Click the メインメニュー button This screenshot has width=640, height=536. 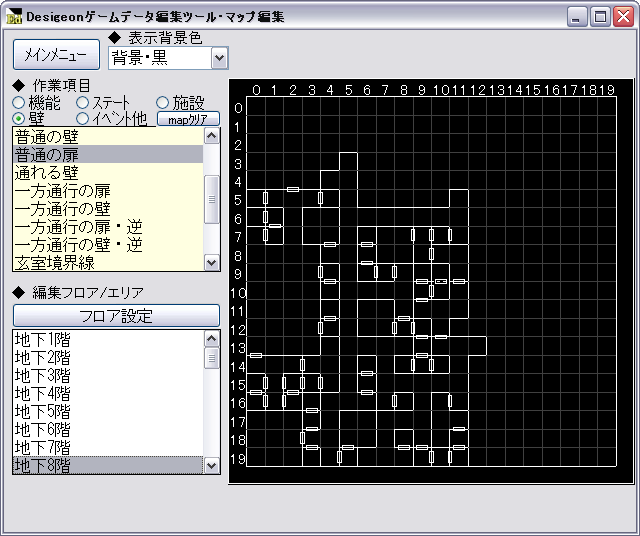coord(56,55)
